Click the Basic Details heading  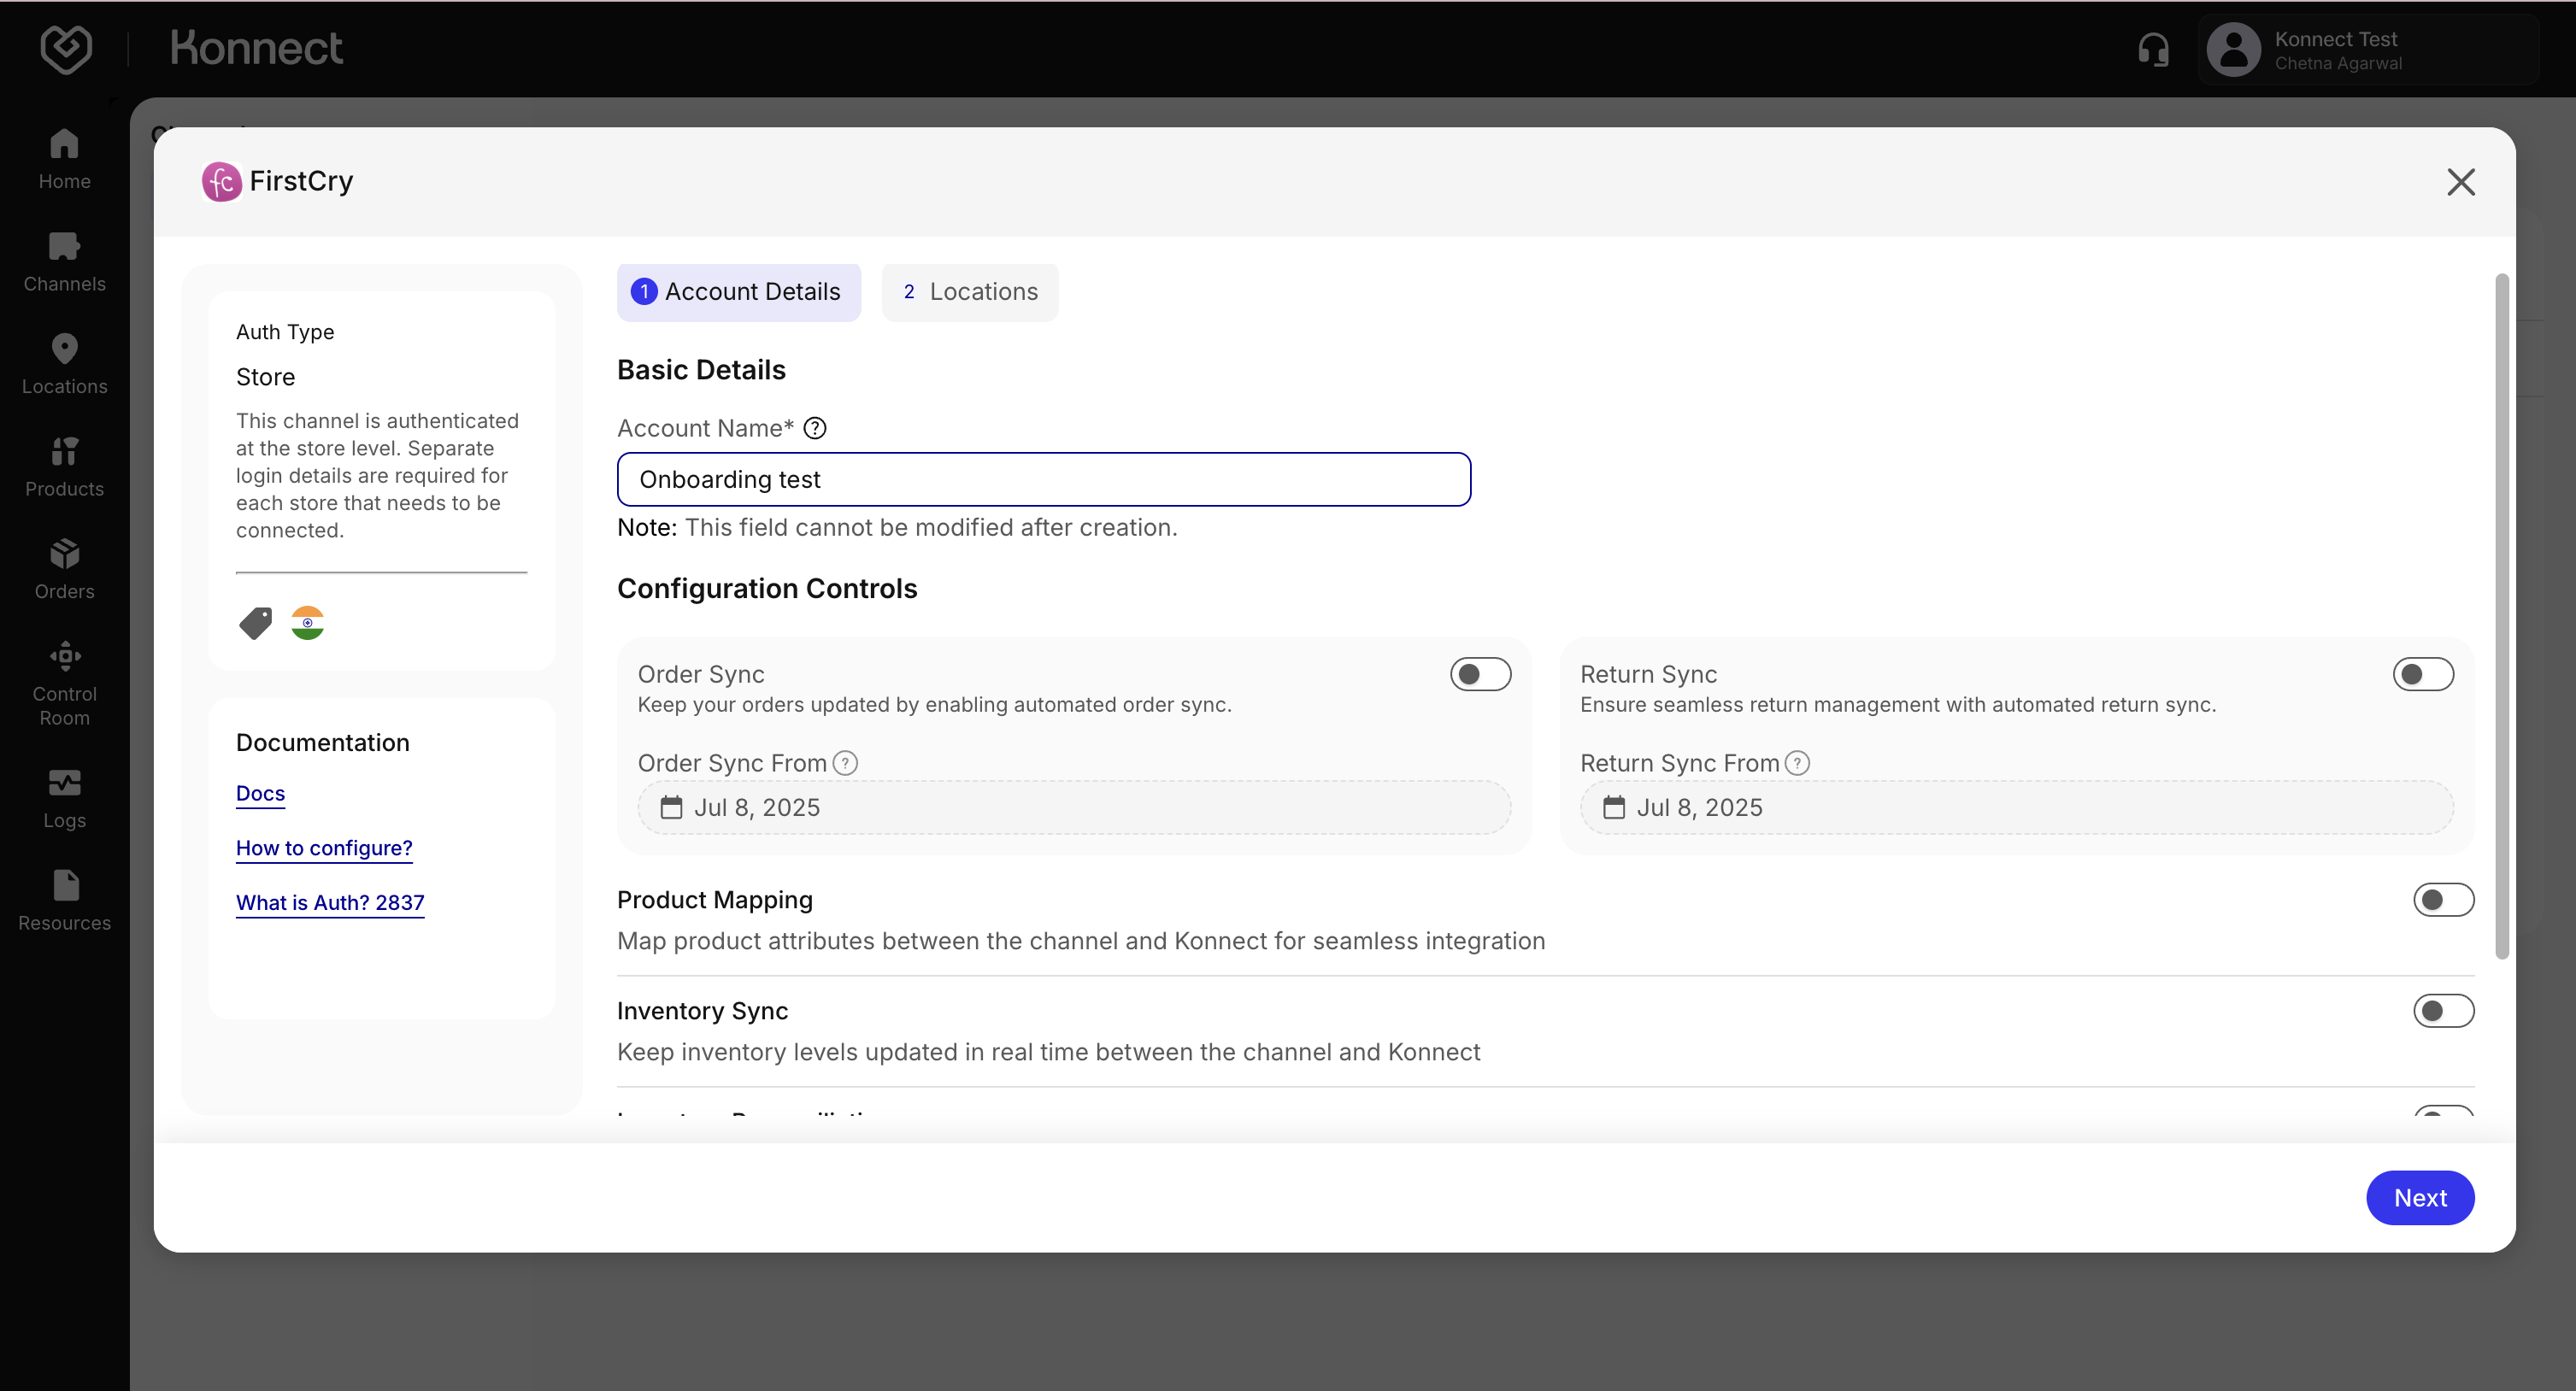coord(701,370)
